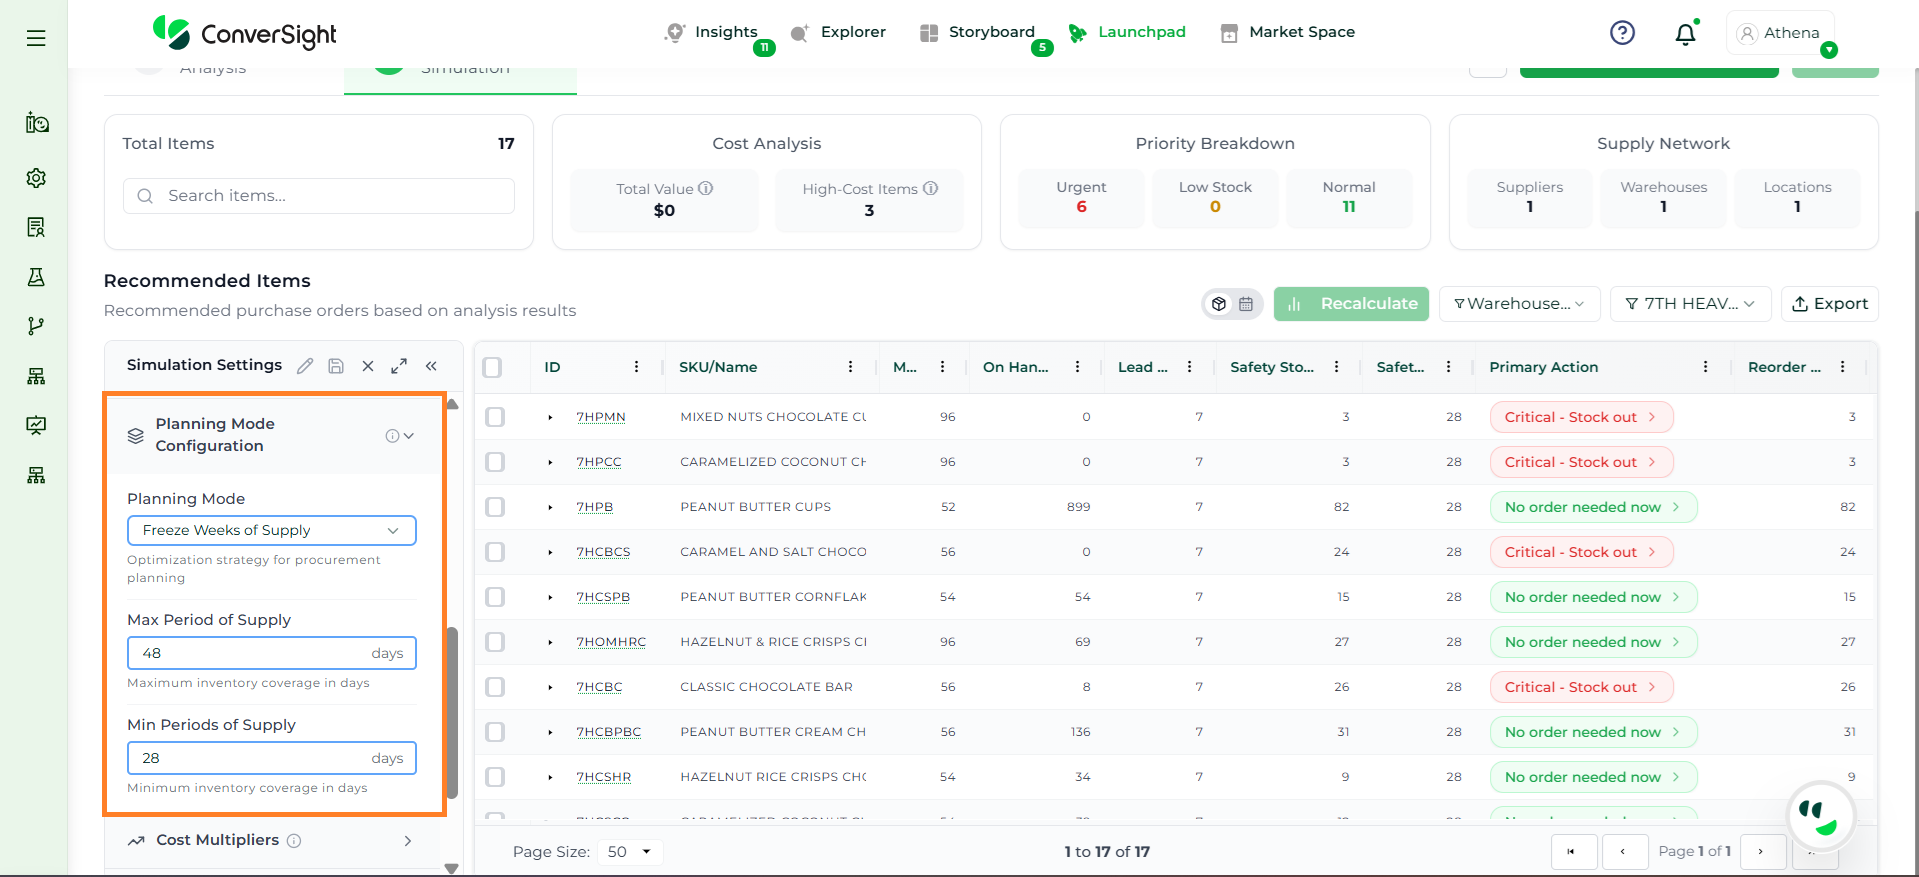Check the checkbox for row 7HPMN
The width and height of the screenshot is (1919, 877).
tap(495, 417)
